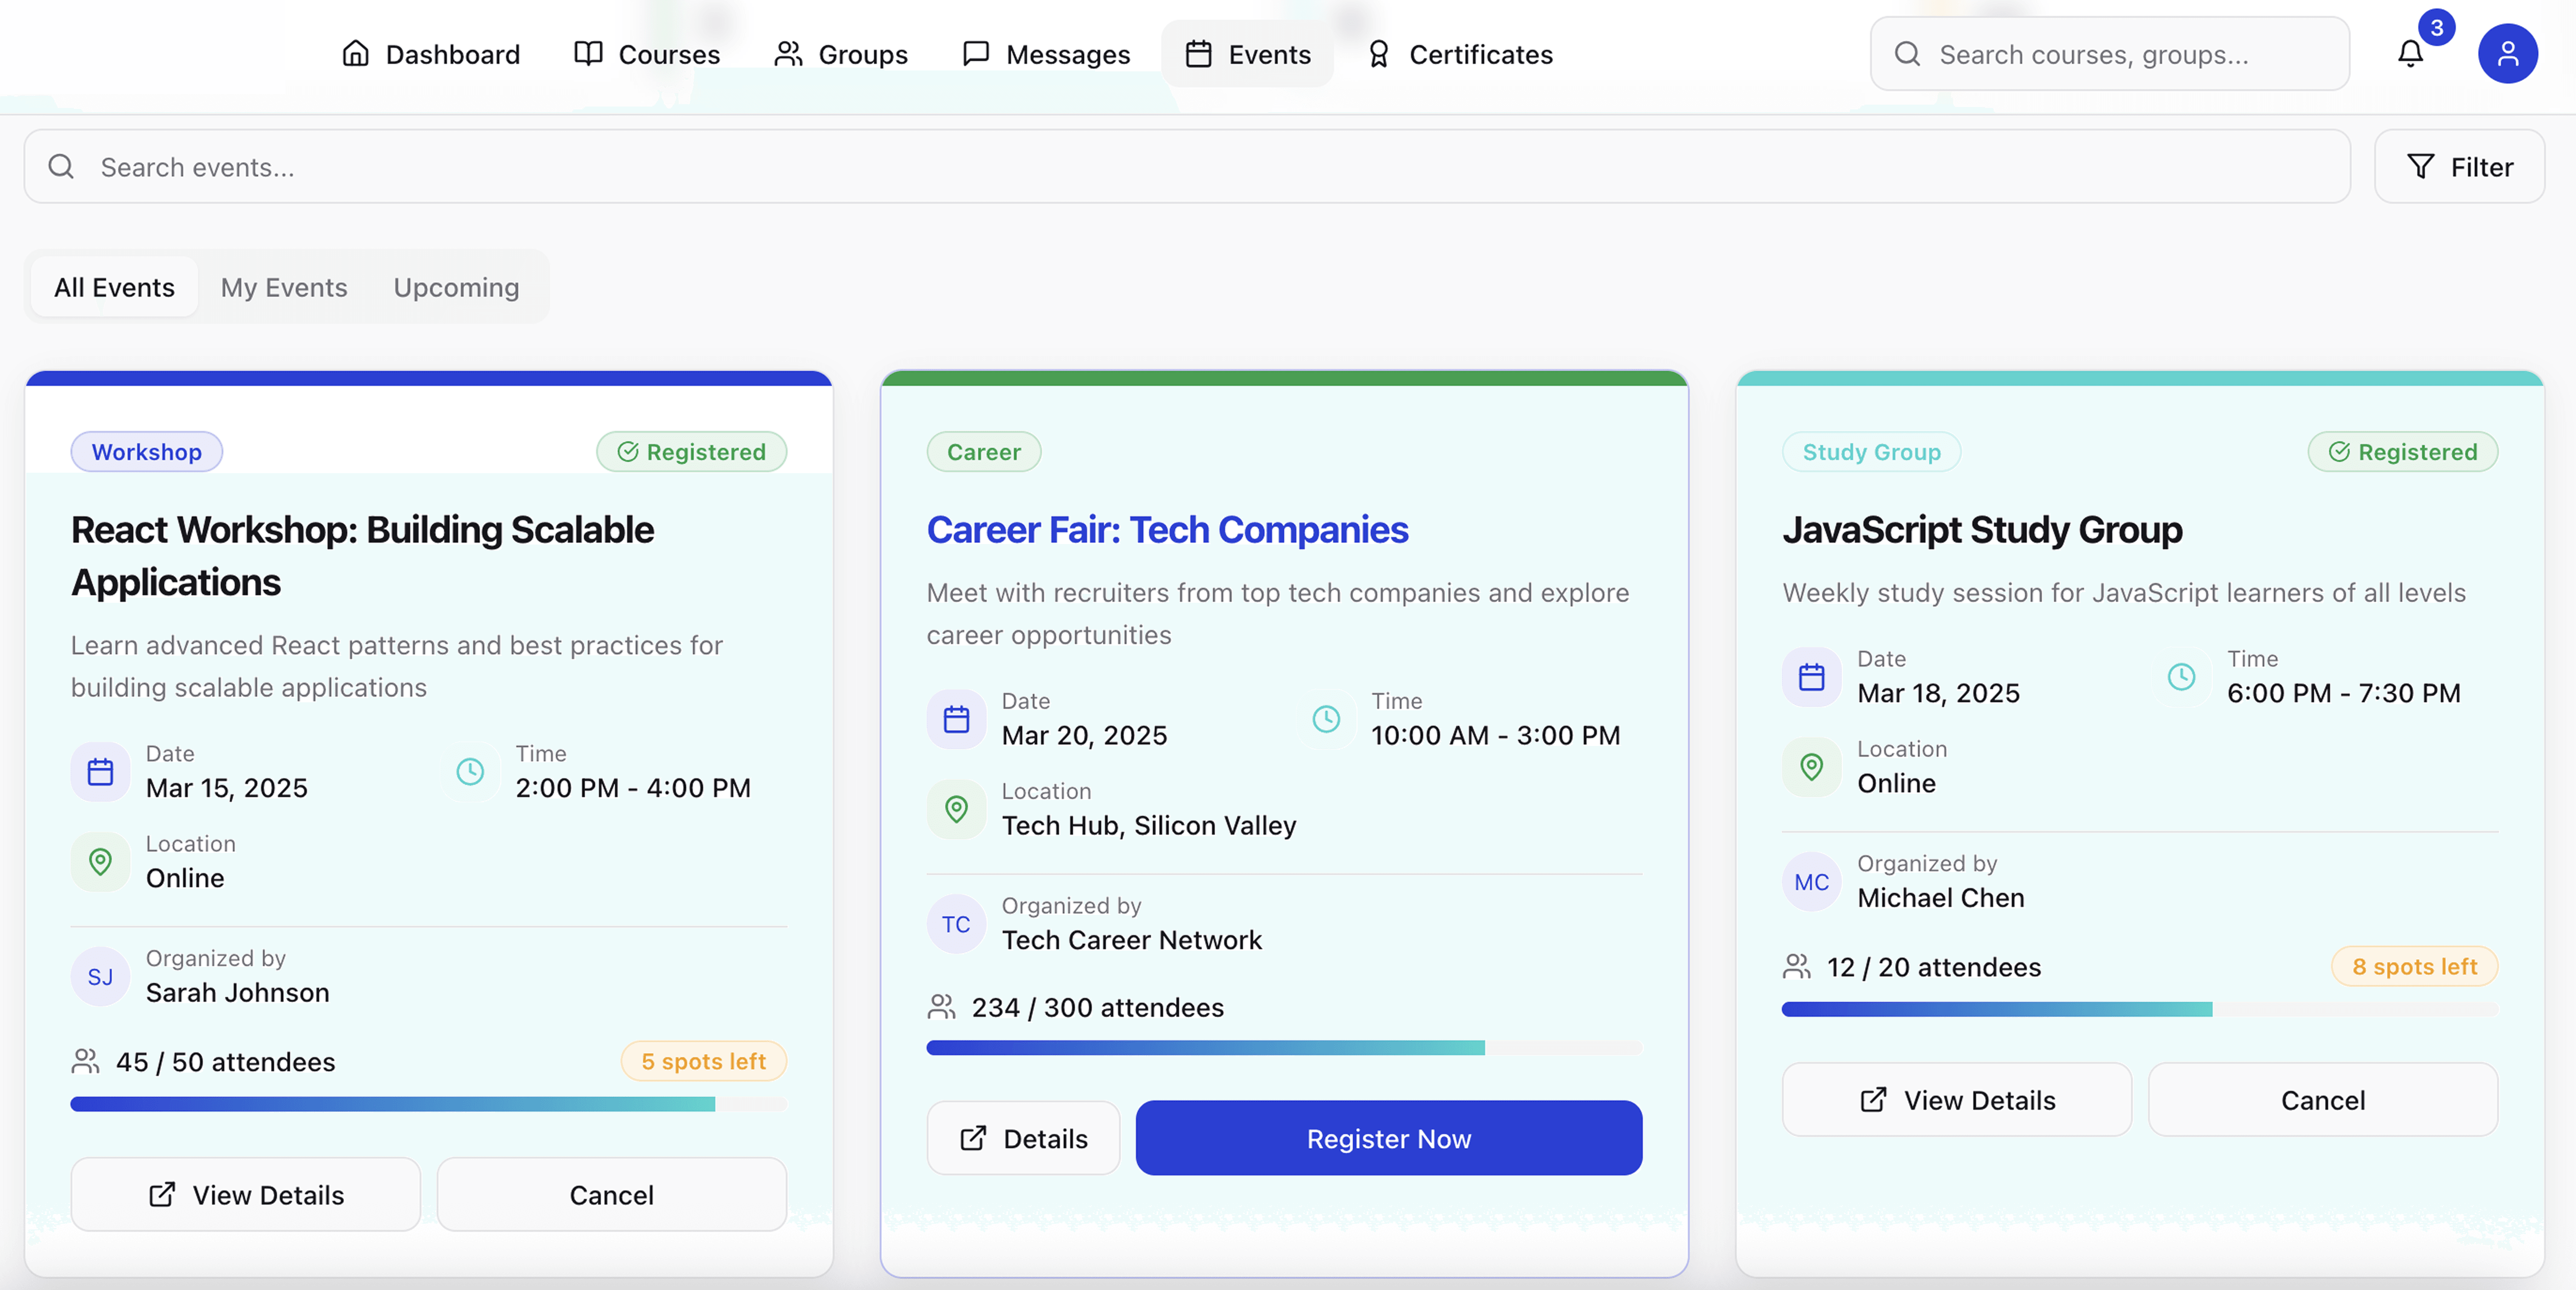
Task: Register Now for the Career Fair
Action: 1389,1138
